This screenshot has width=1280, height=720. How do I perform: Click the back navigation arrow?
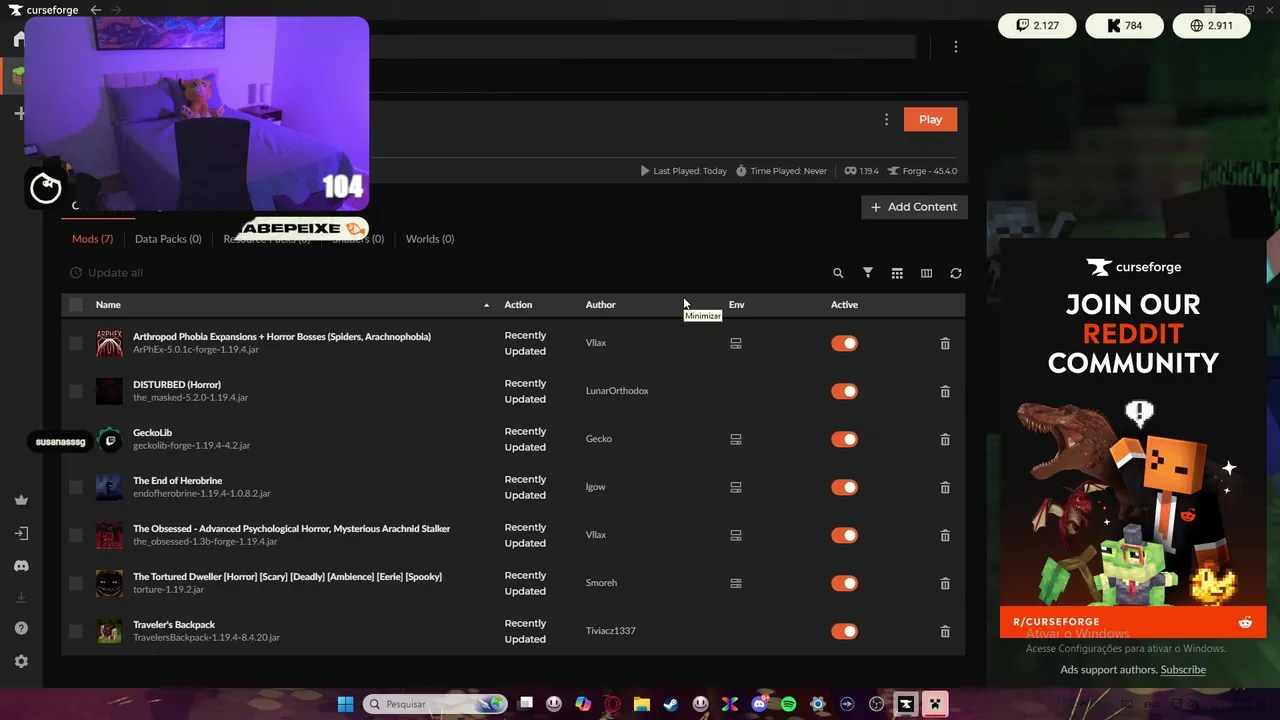[95, 10]
